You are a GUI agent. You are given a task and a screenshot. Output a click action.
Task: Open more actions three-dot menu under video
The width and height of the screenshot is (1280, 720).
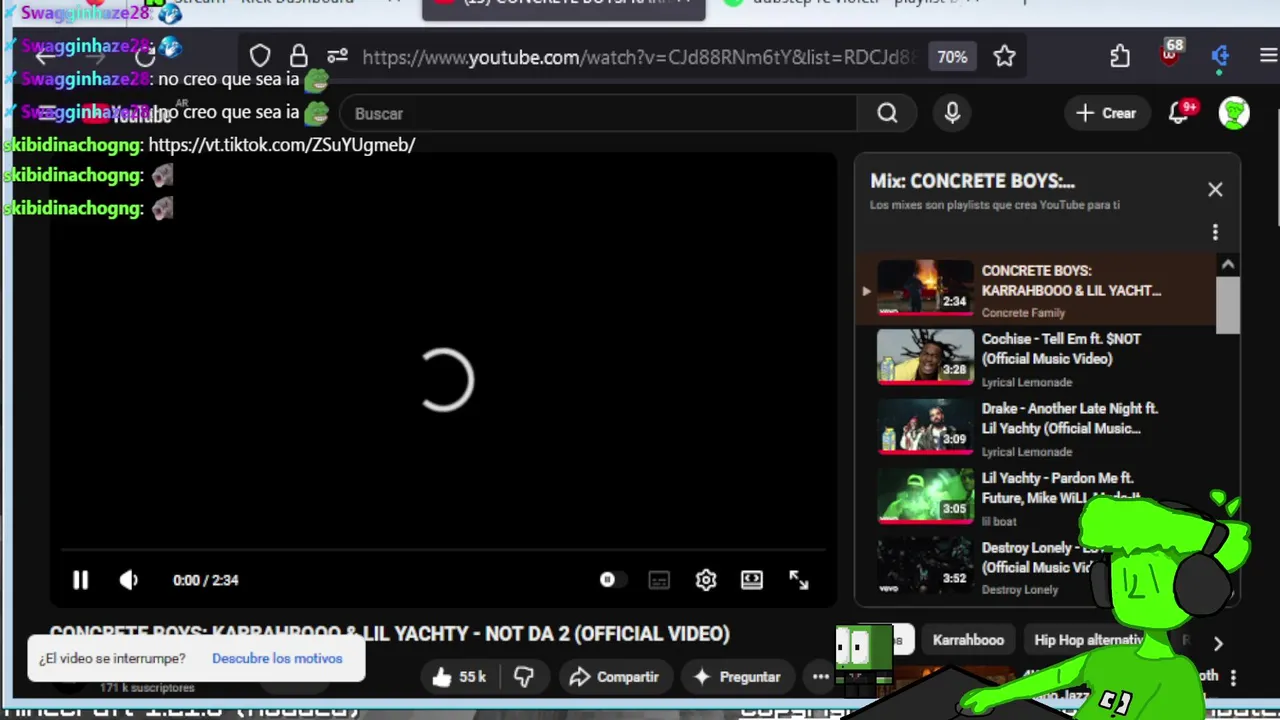point(820,677)
